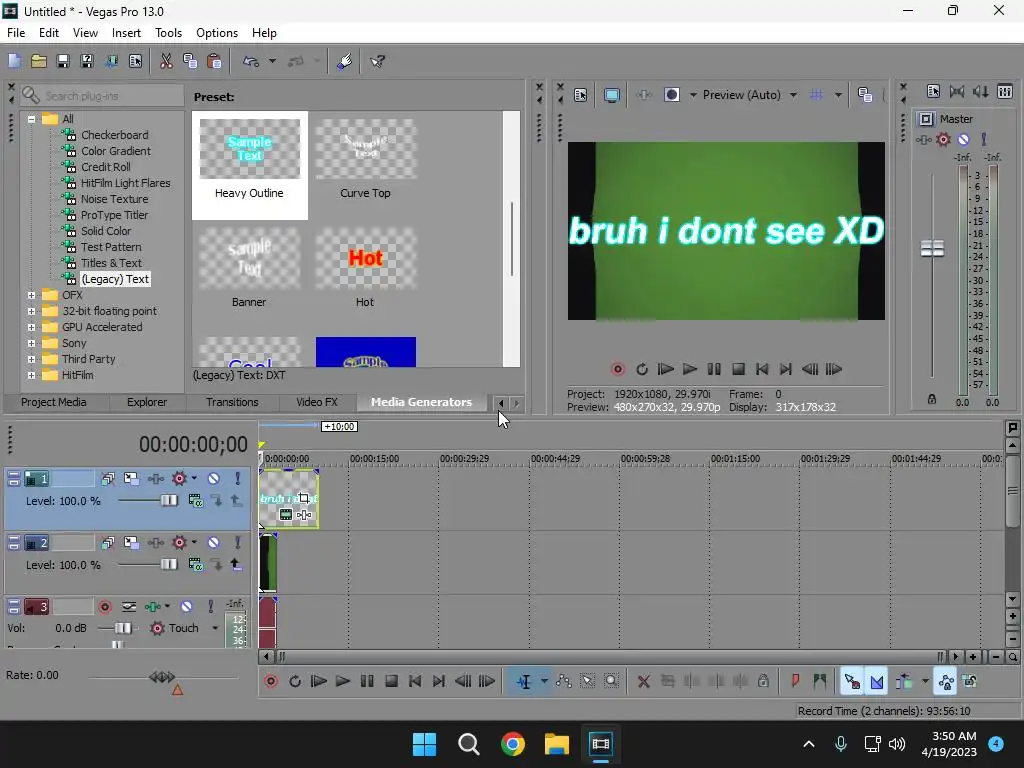Click the Track 1 Level slider
The width and height of the screenshot is (1024, 768).
168,501
